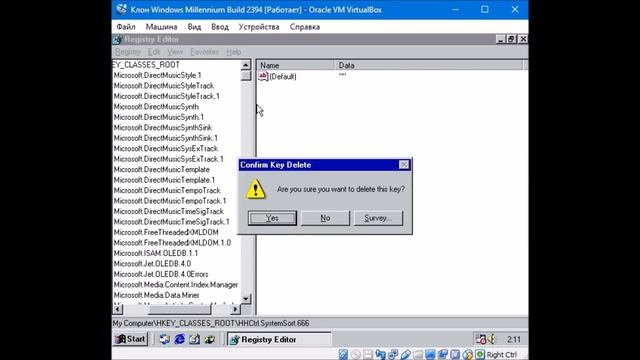Screen dimensions: 640x360
Task: Click VirtualBox mouse integration status icon
Action: [x=468, y=354]
